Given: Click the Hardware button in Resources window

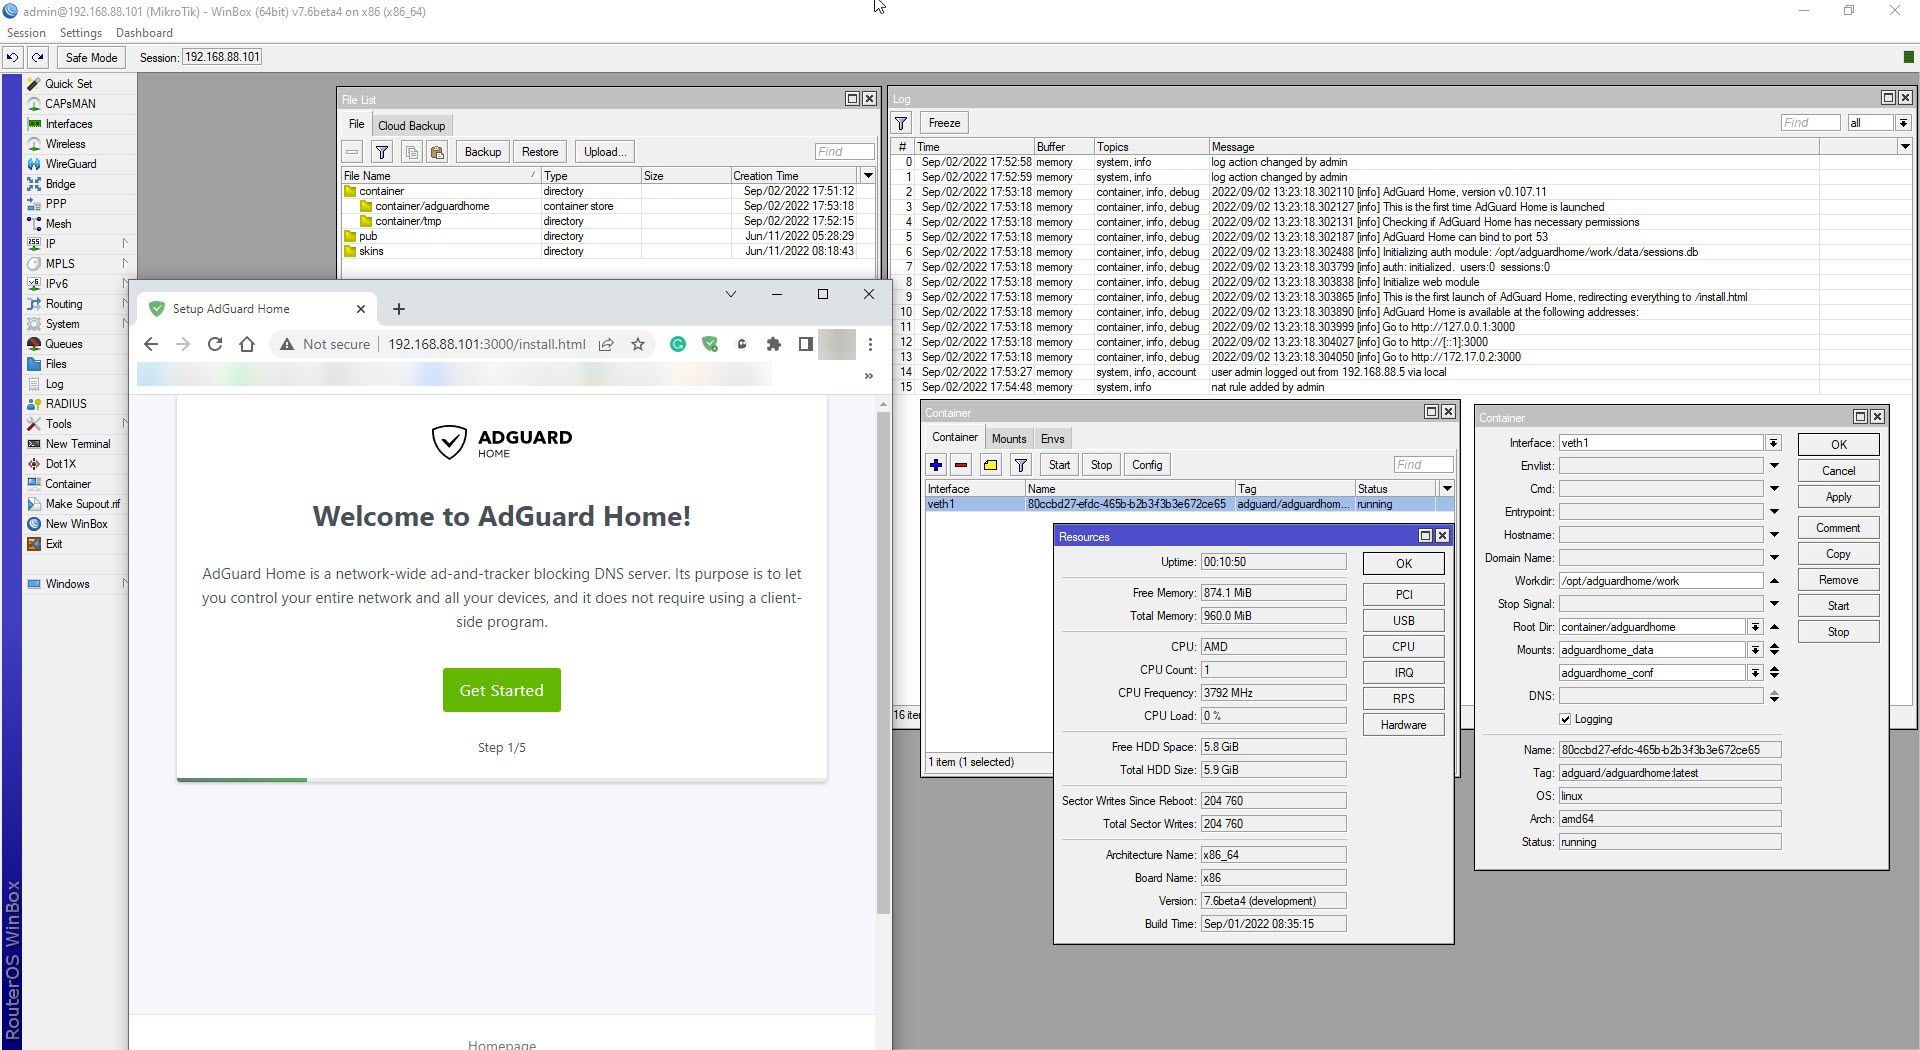Looking at the screenshot, I should (x=1403, y=725).
